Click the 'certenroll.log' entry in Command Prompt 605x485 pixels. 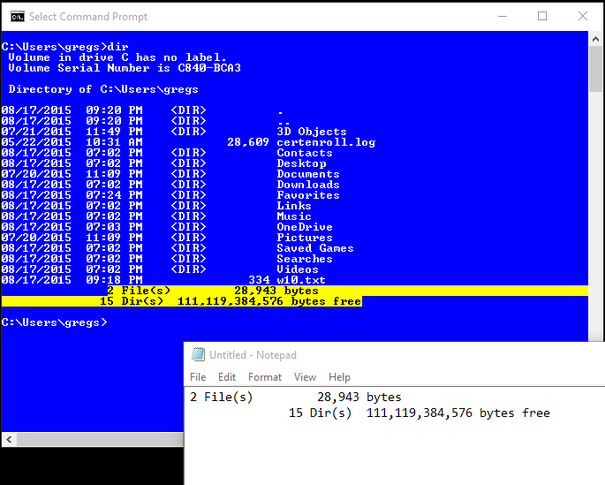coord(326,142)
